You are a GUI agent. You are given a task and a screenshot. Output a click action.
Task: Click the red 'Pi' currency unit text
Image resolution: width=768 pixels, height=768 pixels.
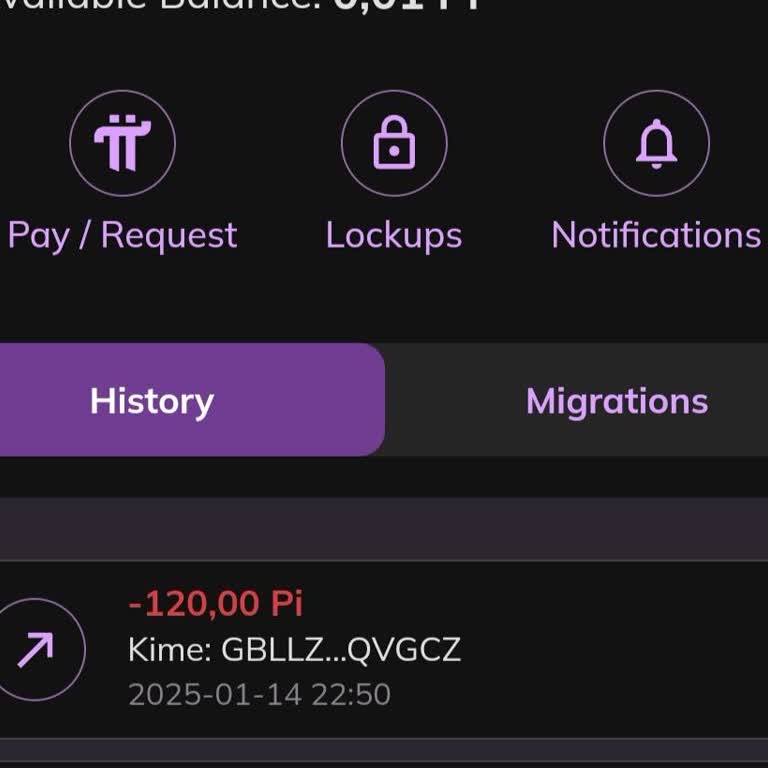pos(286,603)
